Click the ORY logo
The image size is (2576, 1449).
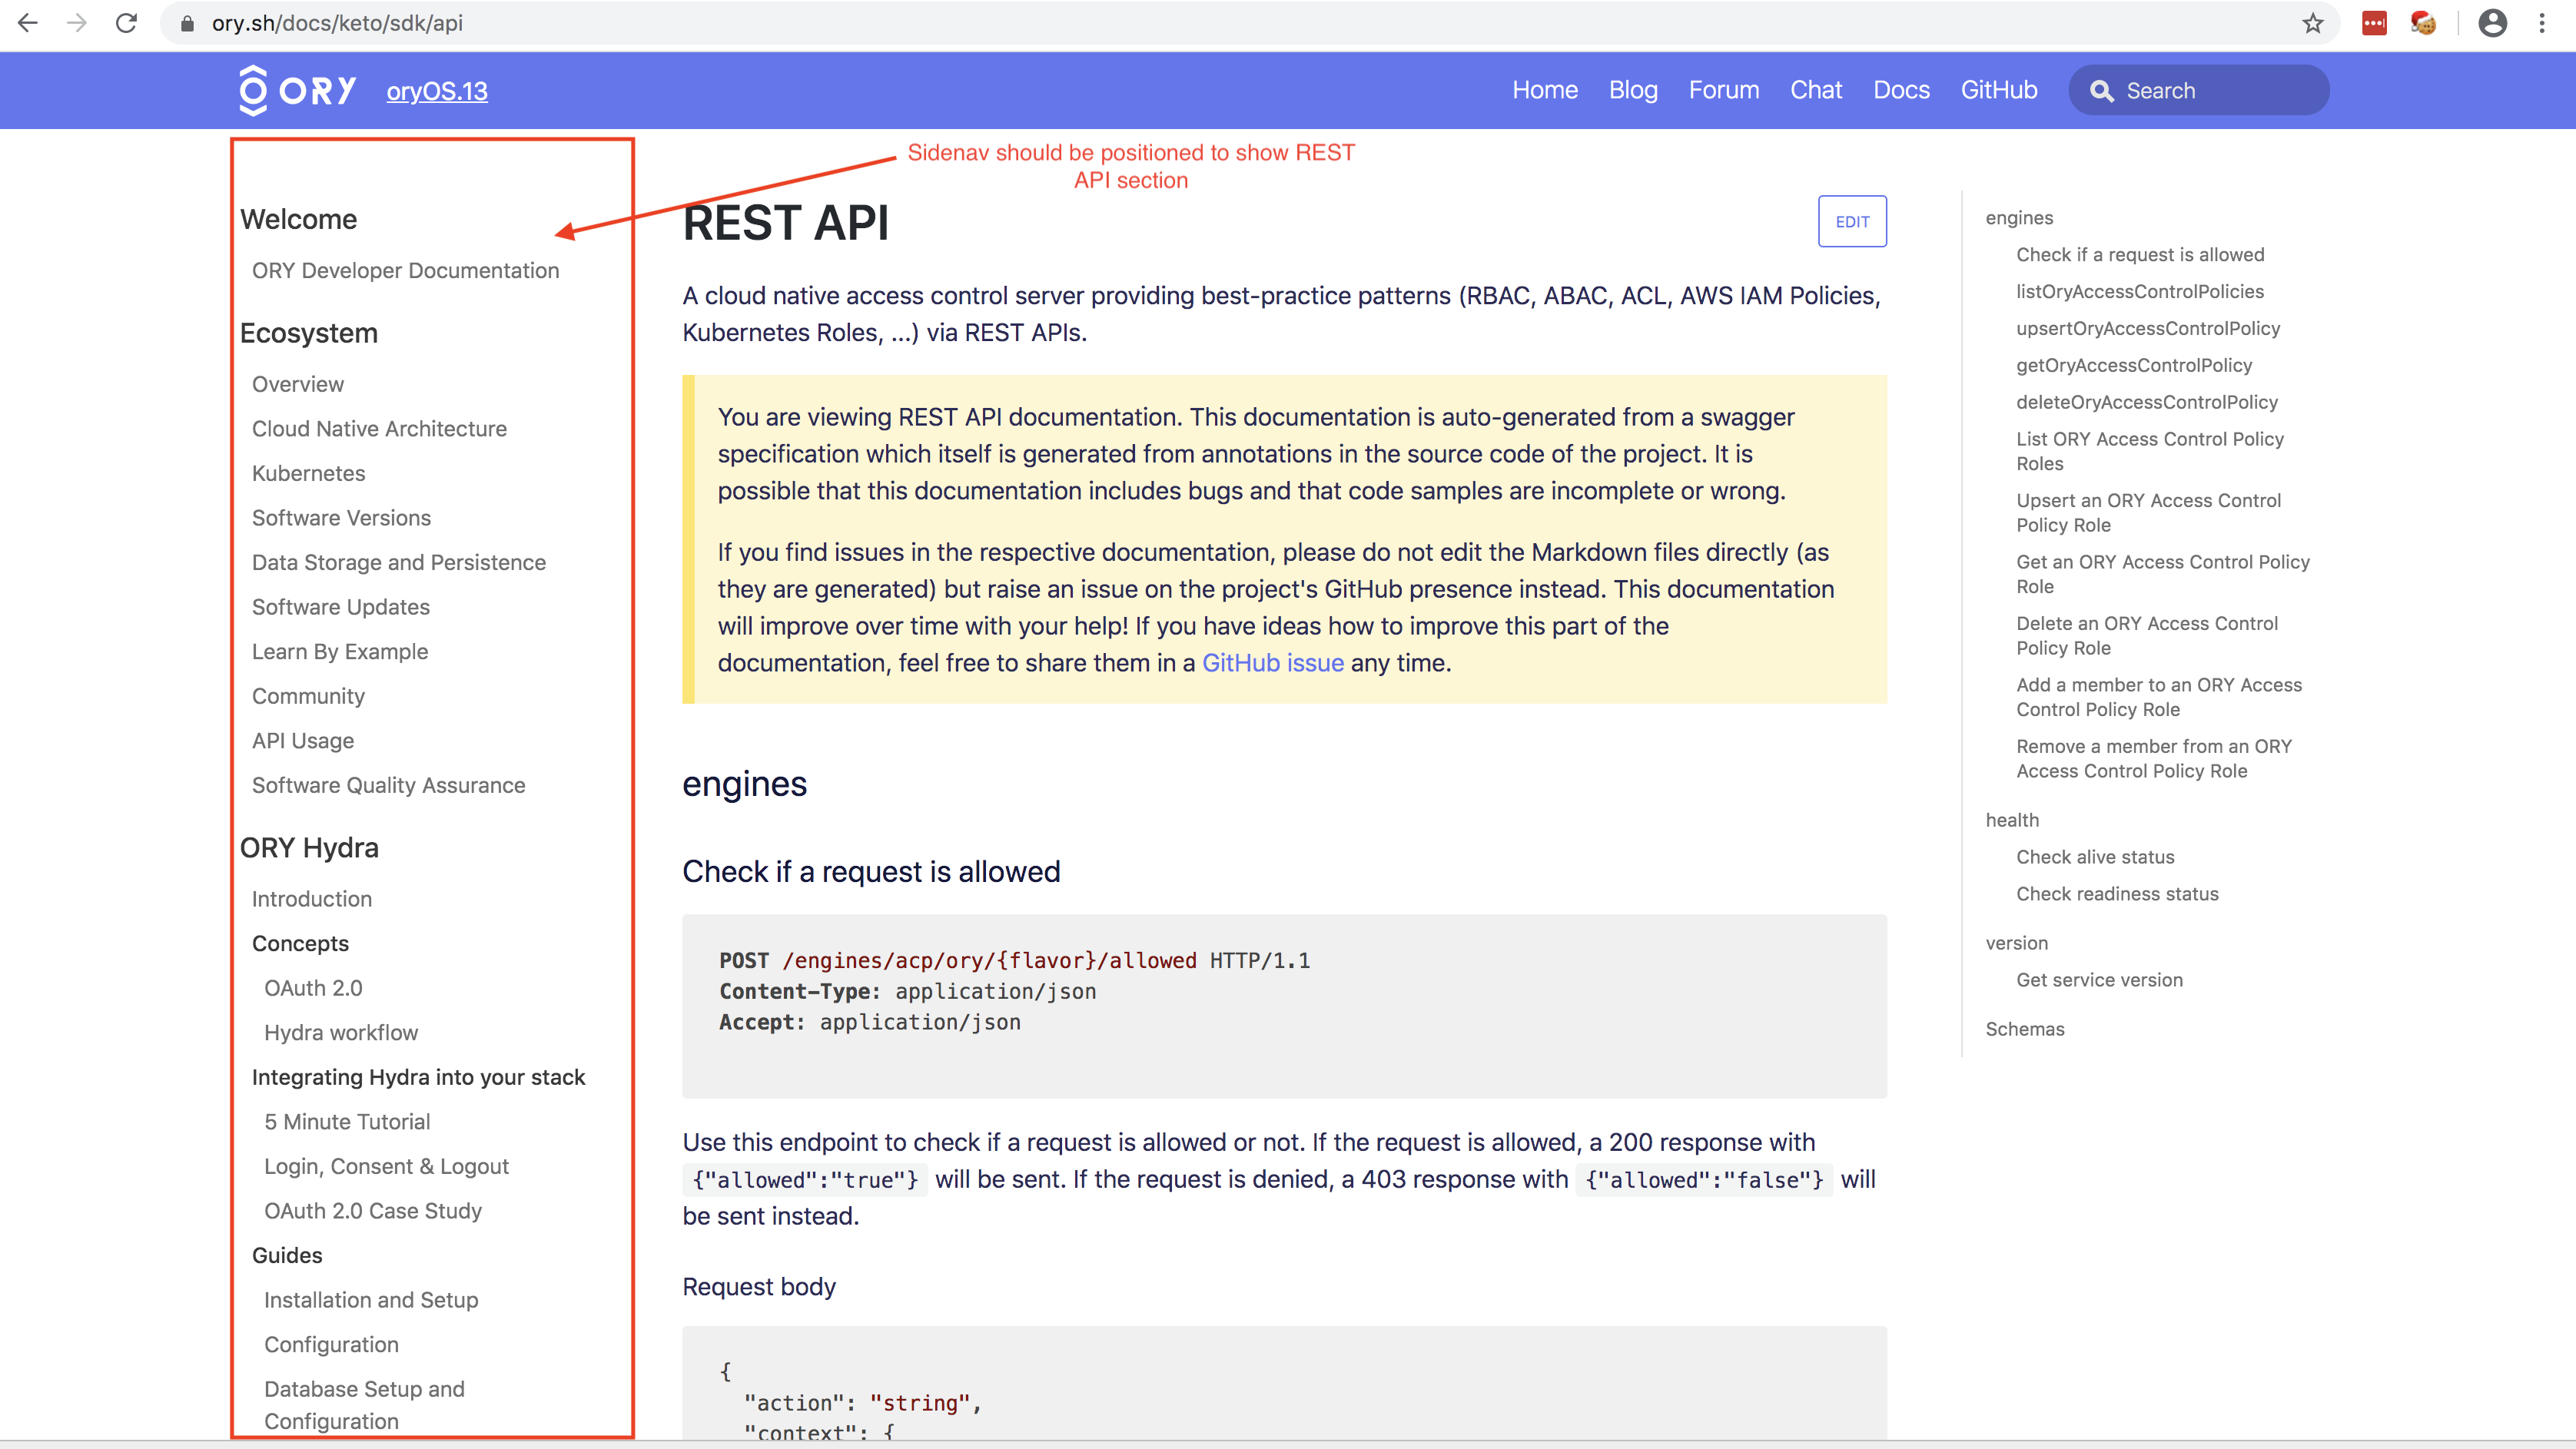click(295, 90)
